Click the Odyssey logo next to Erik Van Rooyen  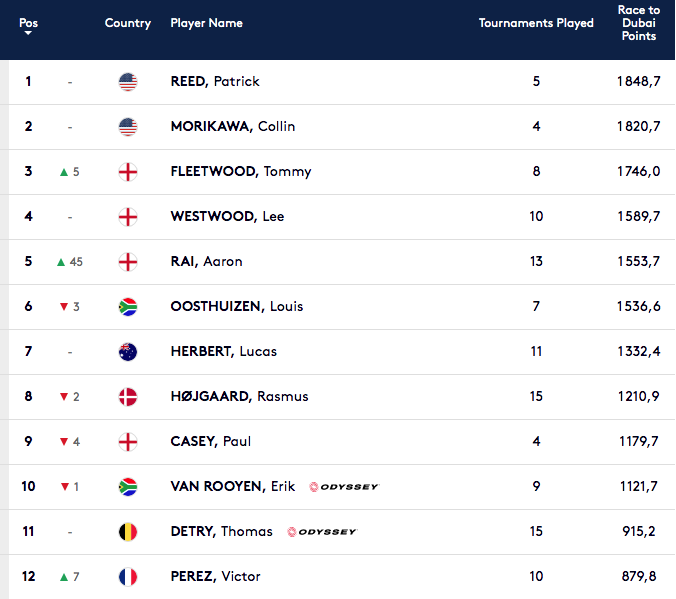[x=344, y=487]
